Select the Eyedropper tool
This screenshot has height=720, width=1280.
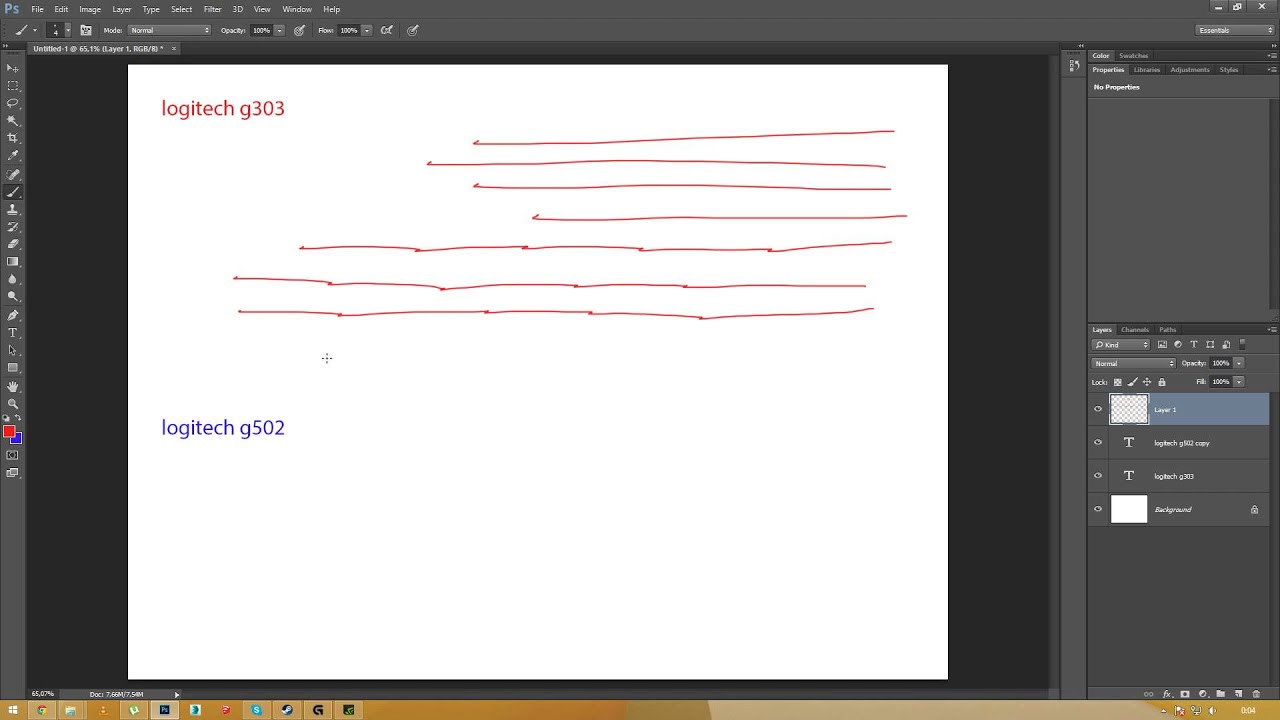tap(13, 156)
